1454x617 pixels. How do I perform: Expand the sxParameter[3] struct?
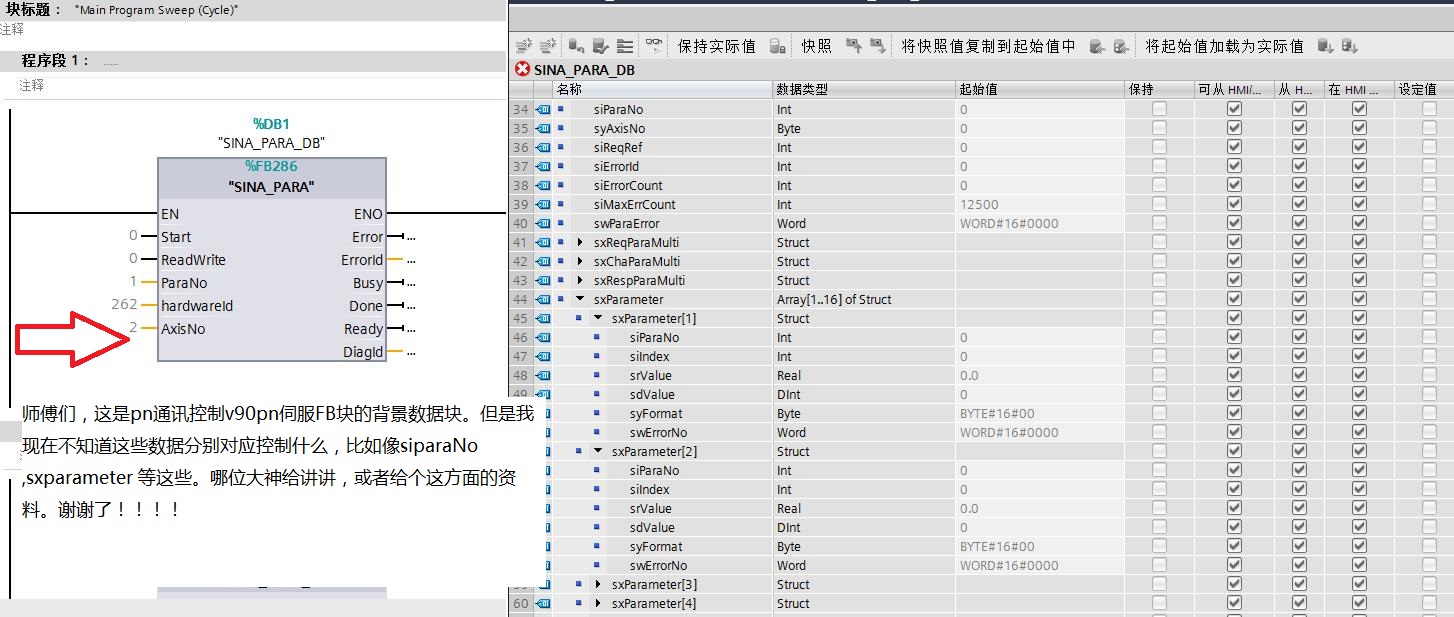pos(598,584)
